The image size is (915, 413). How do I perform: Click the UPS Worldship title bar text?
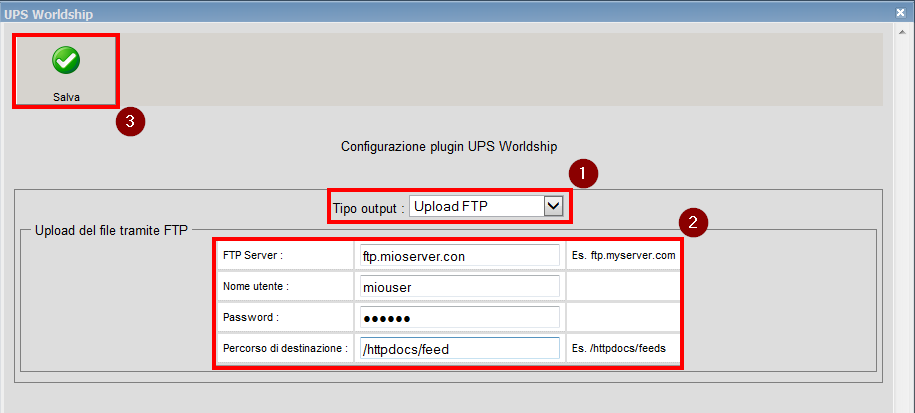[x=48, y=14]
